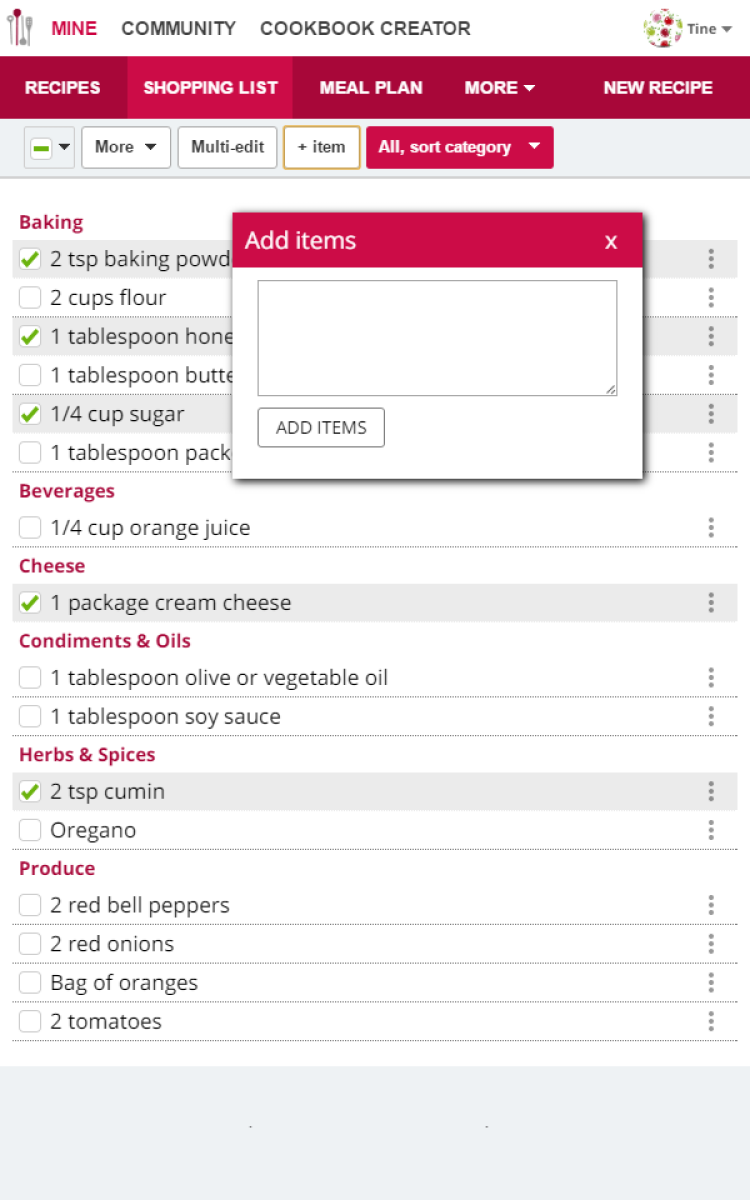
Task: Tick the Oregano checkbox
Action: [x=30, y=831]
